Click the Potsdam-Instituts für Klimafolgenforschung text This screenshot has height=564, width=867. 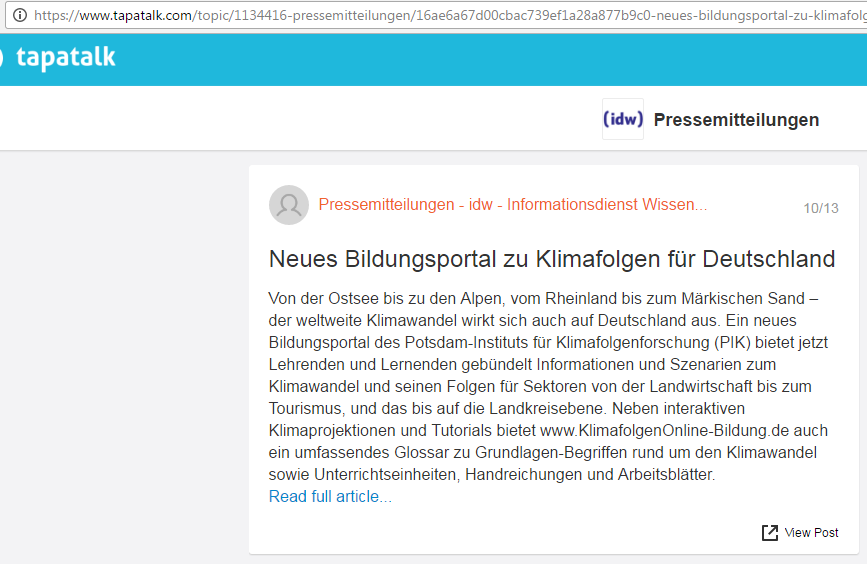(521, 342)
